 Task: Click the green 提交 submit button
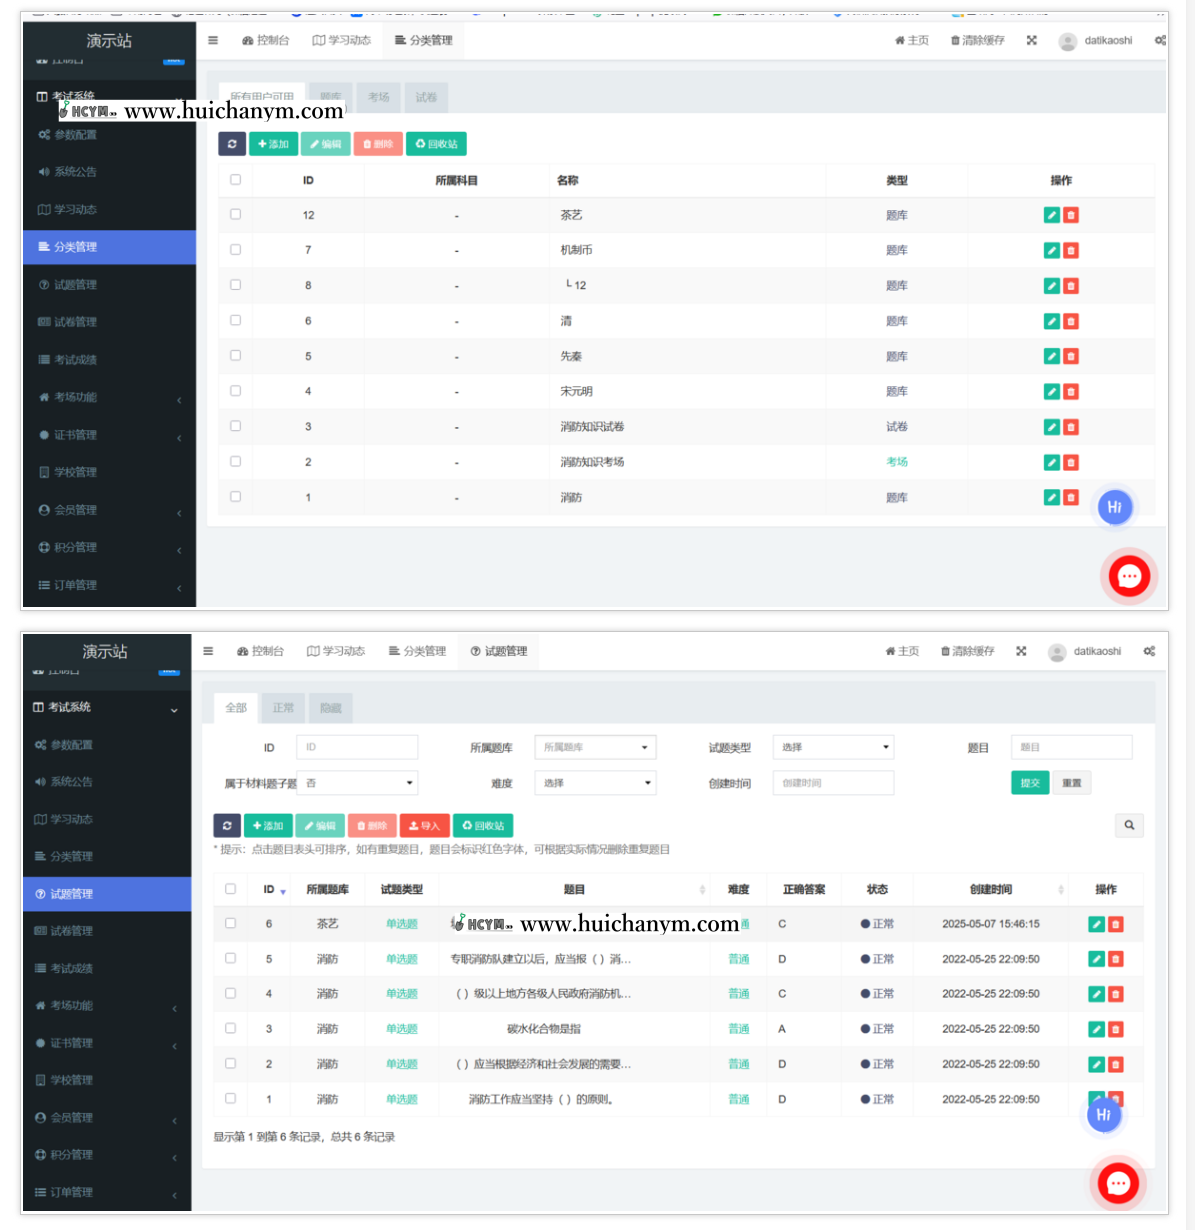[1030, 783]
